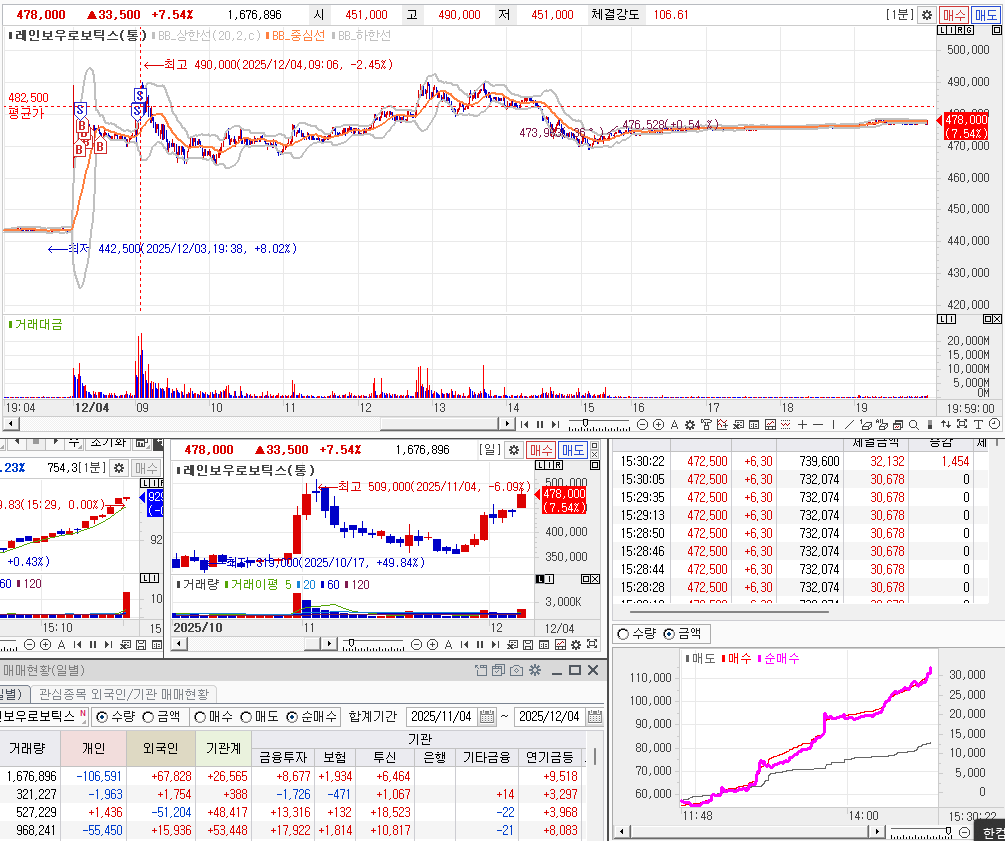This screenshot has height=841, width=1005.
Task: Click left arrow of main chart scrollbar
Action: point(11,424)
